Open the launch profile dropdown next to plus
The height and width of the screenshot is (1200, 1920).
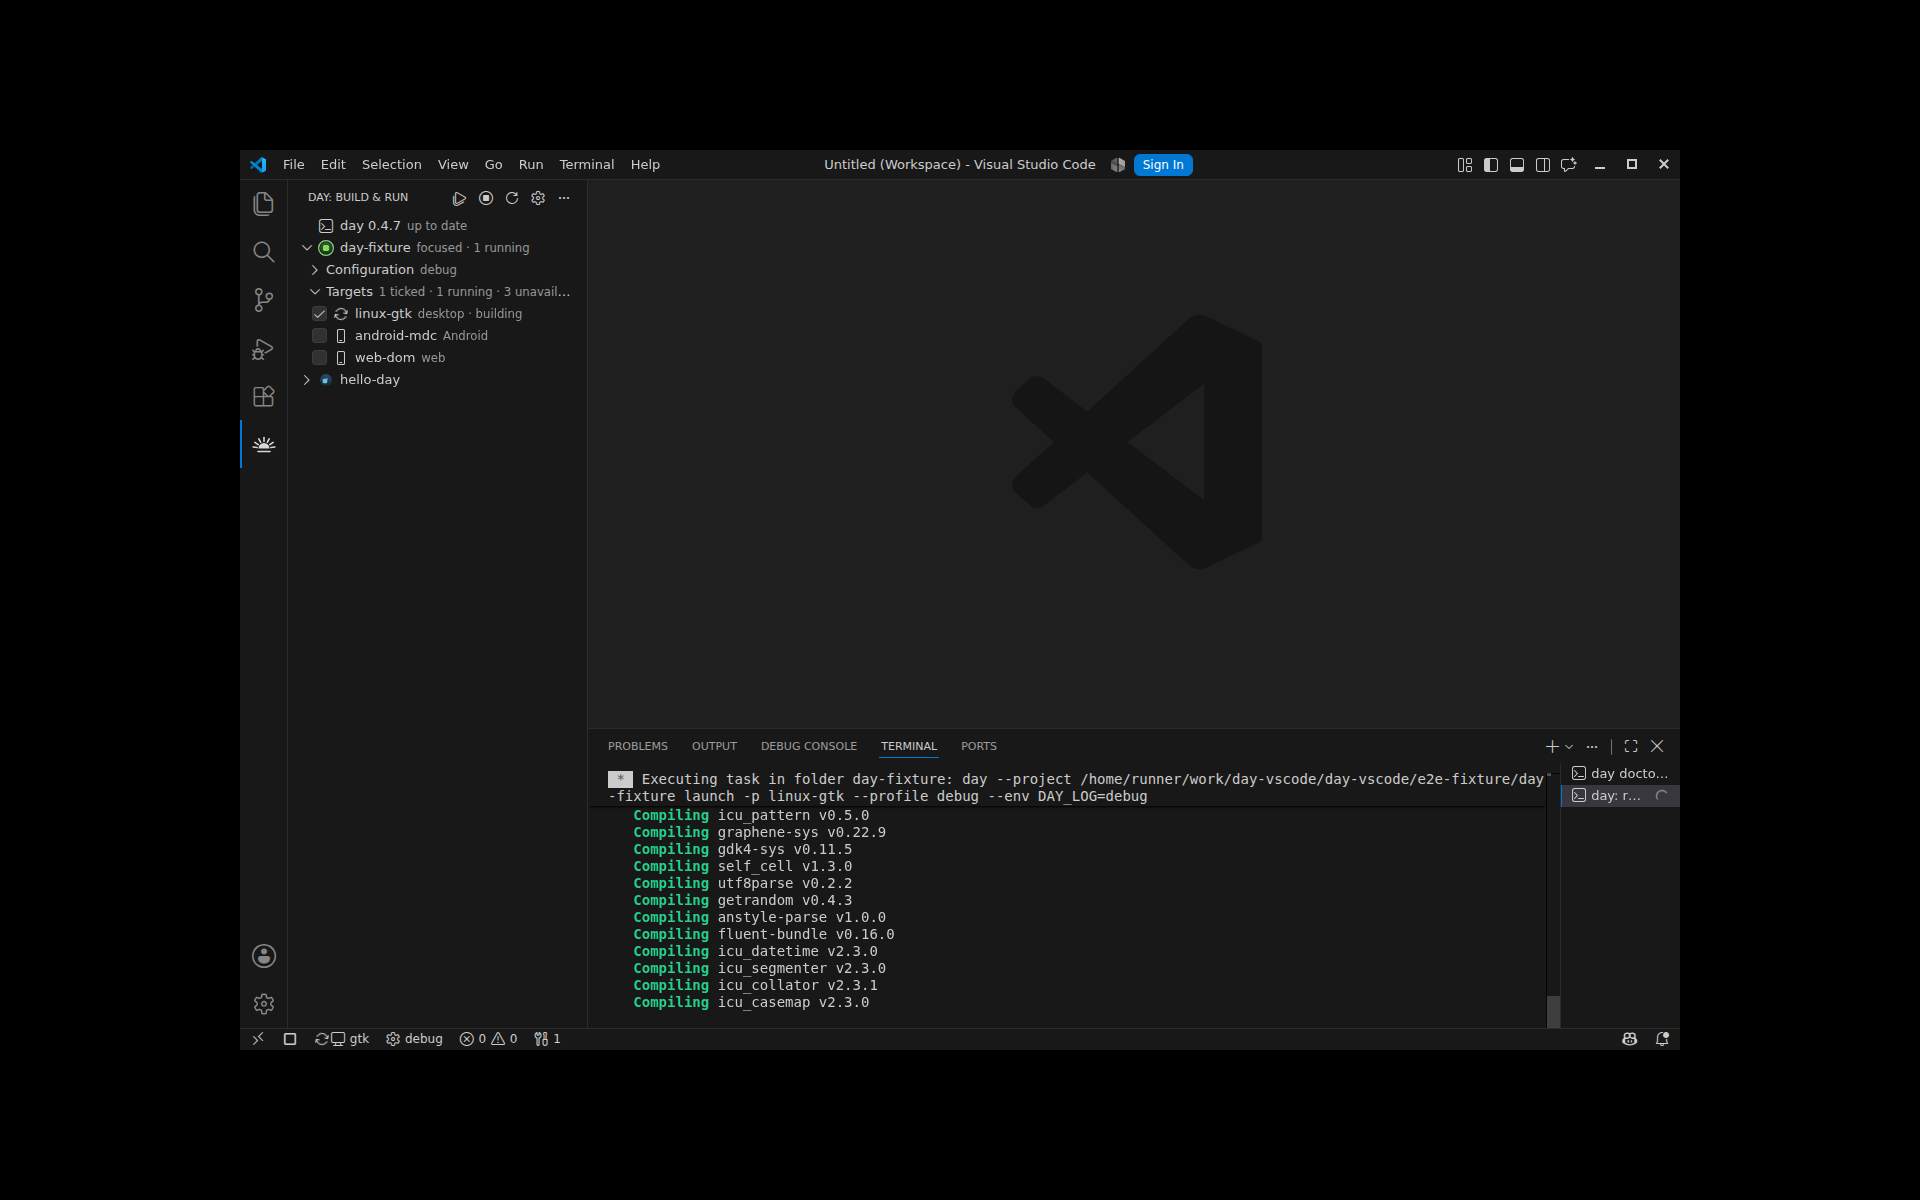pyautogui.click(x=1569, y=746)
